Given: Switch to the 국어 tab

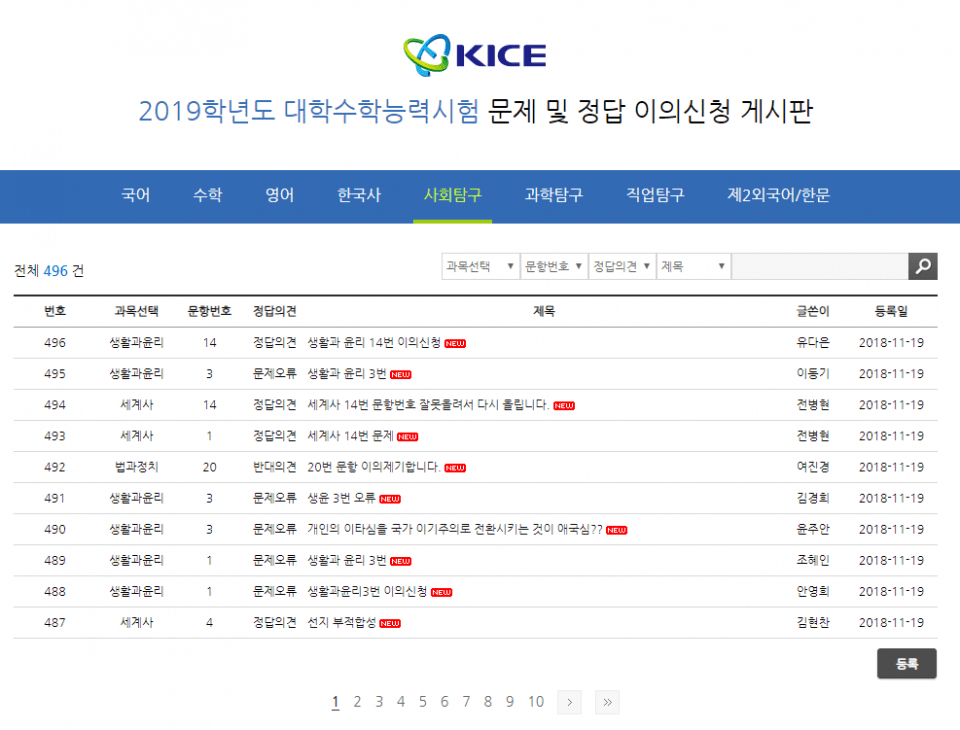Looking at the screenshot, I should (135, 195).
